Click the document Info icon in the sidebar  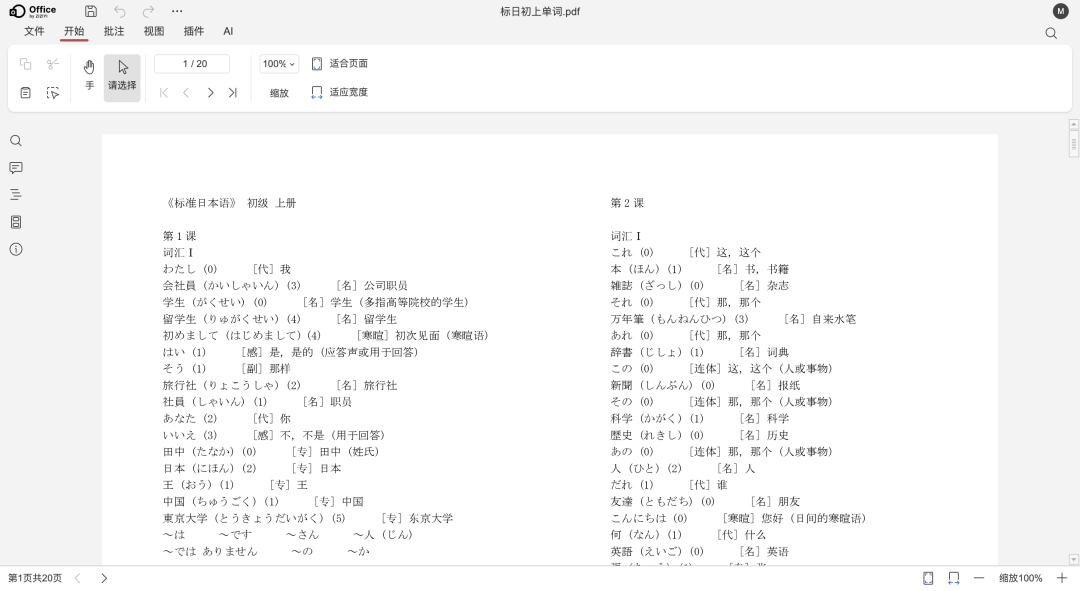(x=15, y=249)
